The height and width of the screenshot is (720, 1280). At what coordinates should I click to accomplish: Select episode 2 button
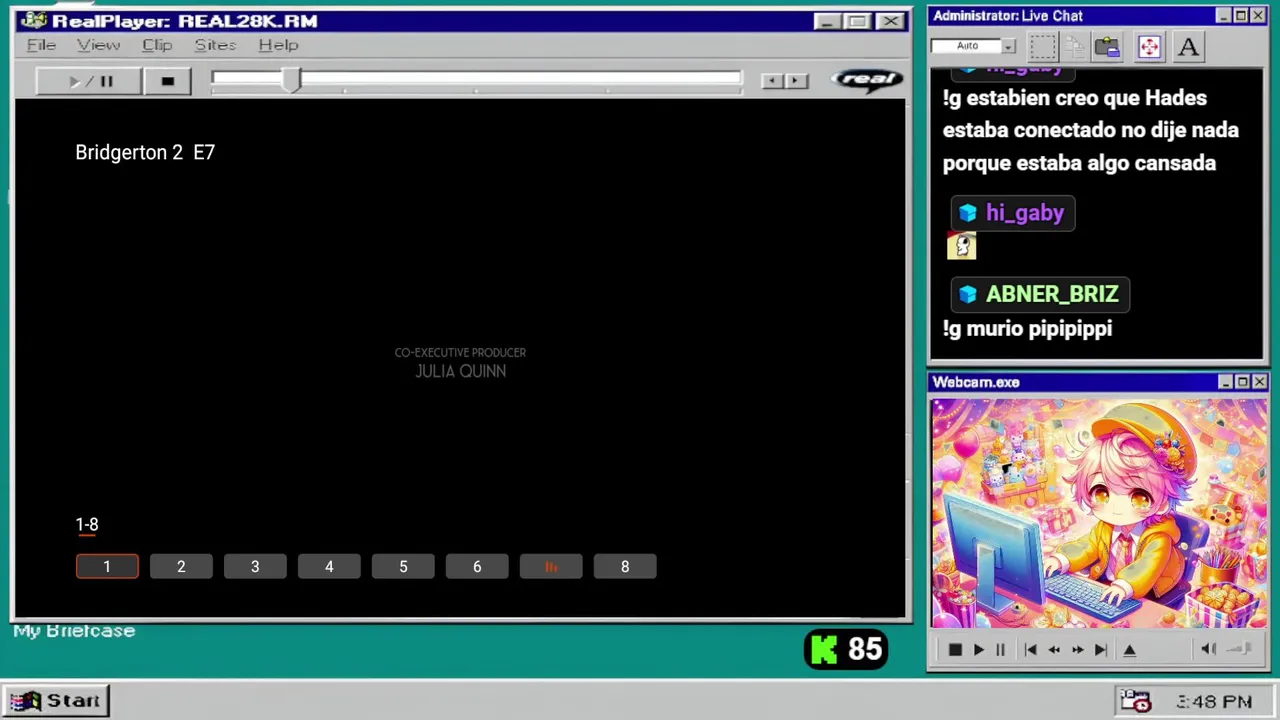pyautogui.click(x=181, y=567)
